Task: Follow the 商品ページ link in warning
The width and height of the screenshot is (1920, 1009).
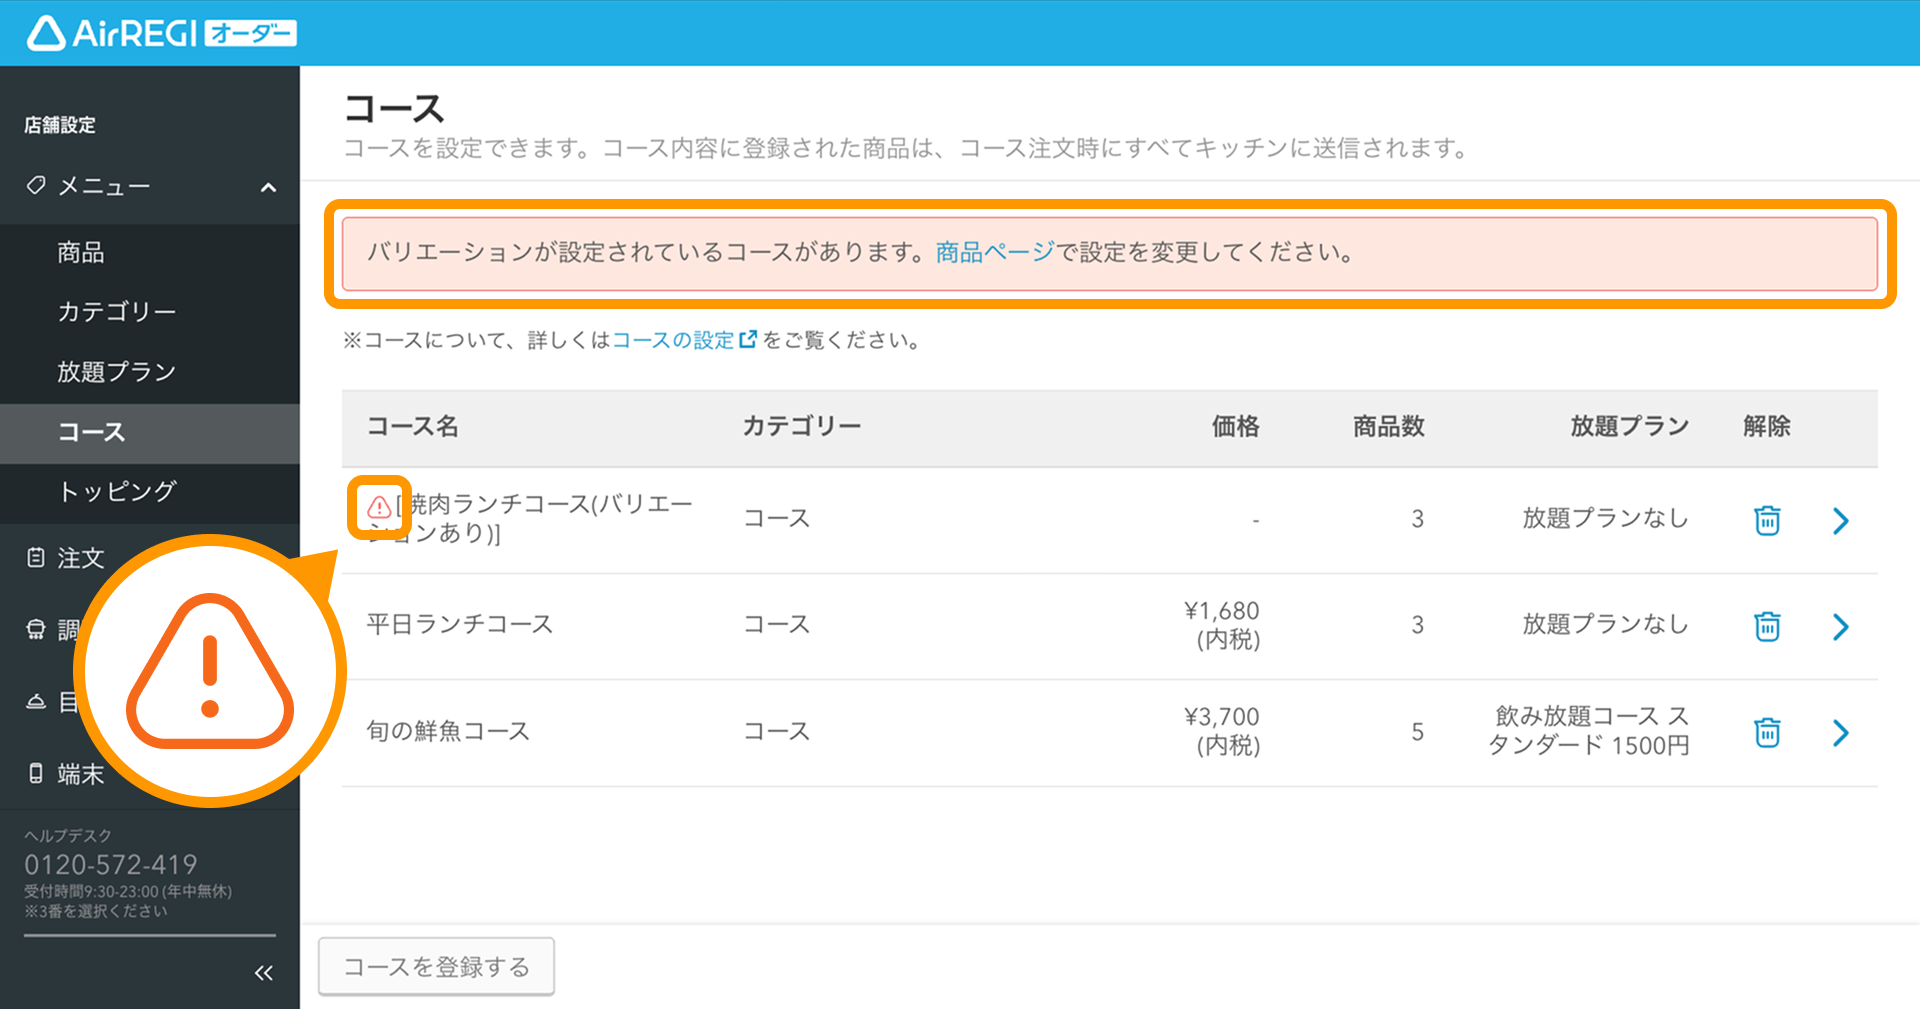Action: coord(995,252)
